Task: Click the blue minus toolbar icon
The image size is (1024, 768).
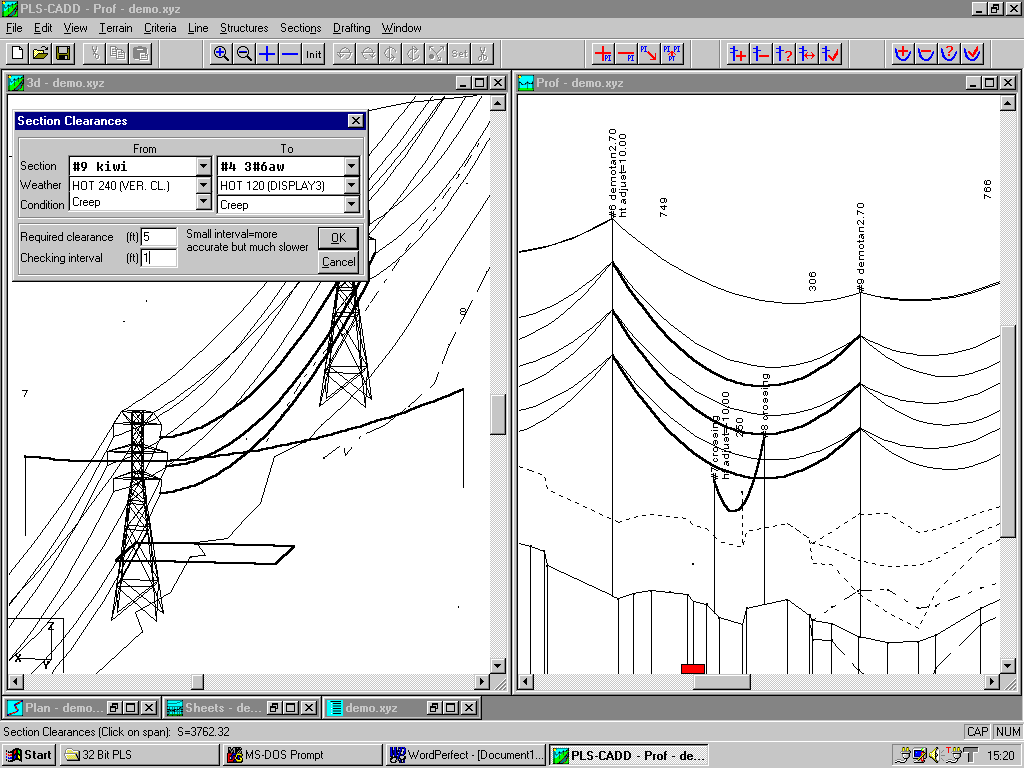Action: click(x=290, y=54)
